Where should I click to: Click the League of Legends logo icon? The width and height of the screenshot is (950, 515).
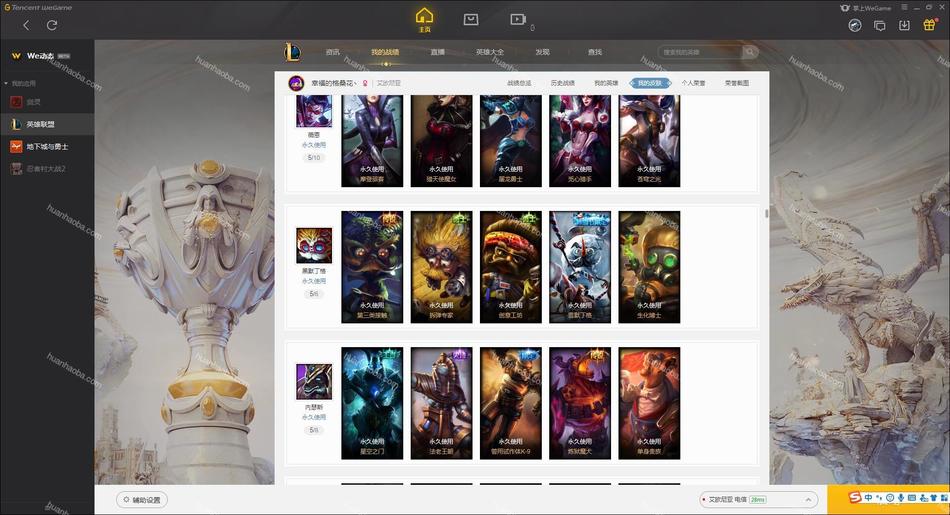(x=292, y=52)
